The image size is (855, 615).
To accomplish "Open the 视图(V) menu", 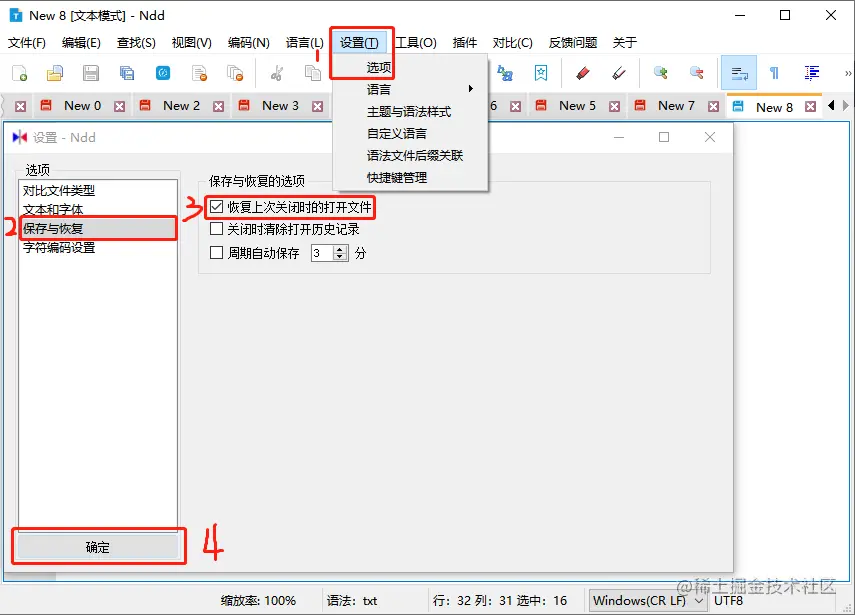I will pyautogui.click(x=191, y=43).
